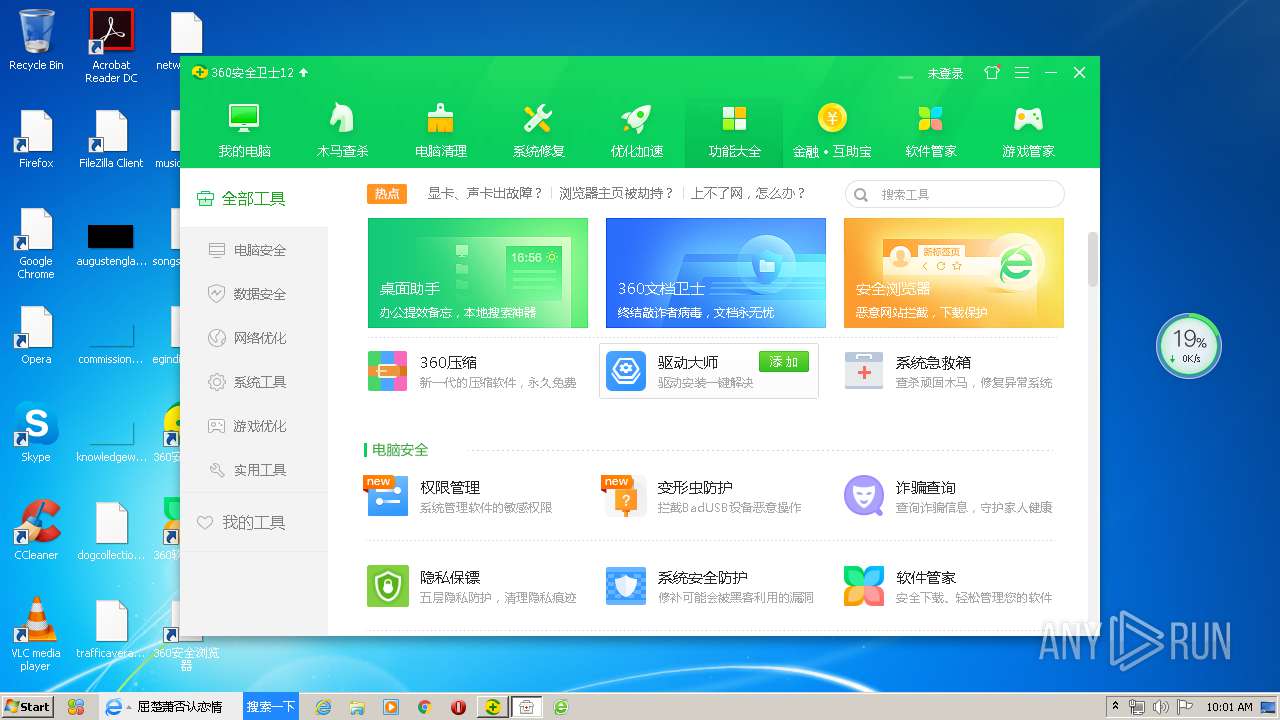Open 360压缩 tool icon
The width and height of the screenshot is (1280, 720).
pos(387,371)
